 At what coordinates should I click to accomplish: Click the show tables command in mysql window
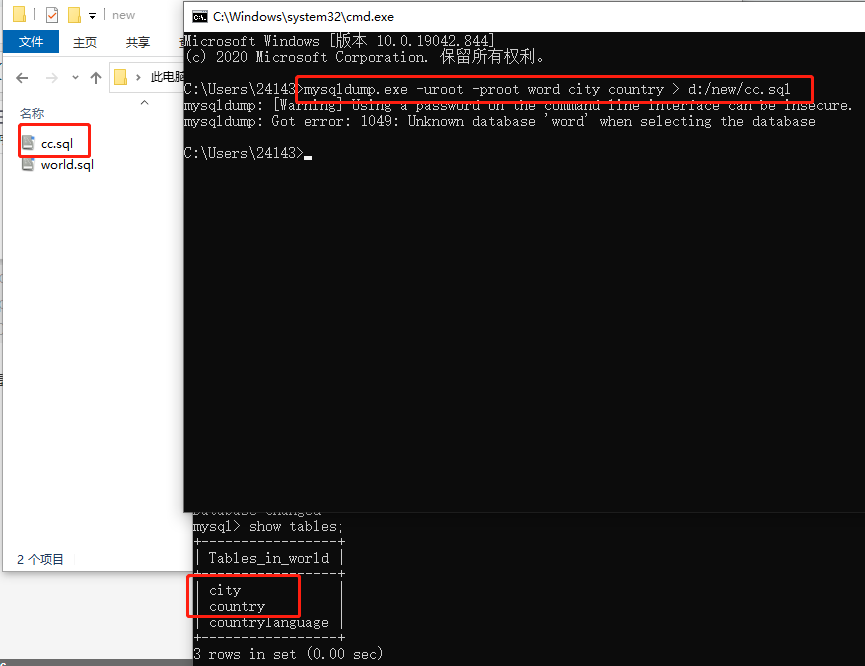pyautogui.click(x=268, y=526)
